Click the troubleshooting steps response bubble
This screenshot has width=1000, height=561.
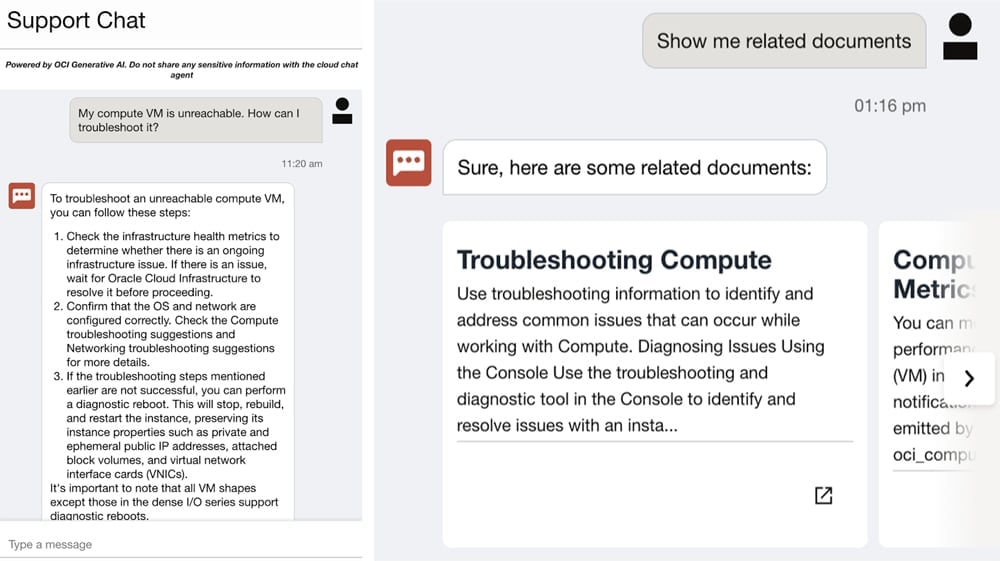168,351
